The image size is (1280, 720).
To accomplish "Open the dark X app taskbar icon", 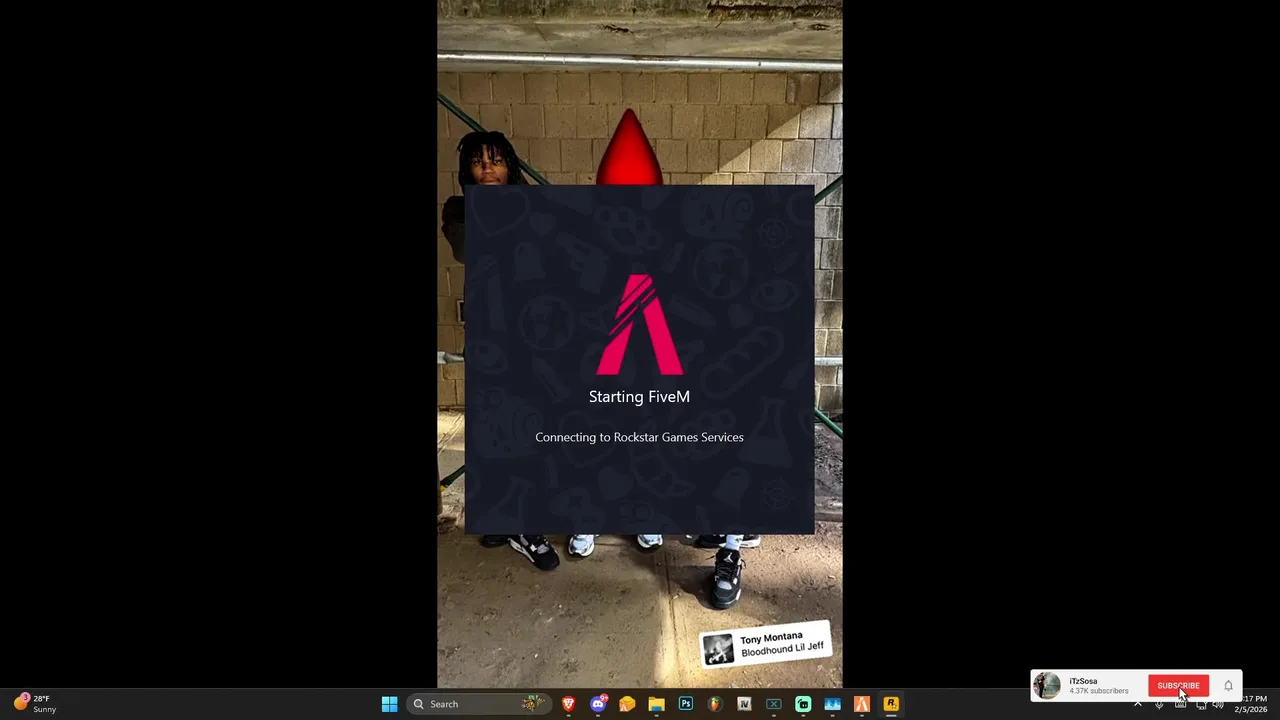I will click(773, 704).
